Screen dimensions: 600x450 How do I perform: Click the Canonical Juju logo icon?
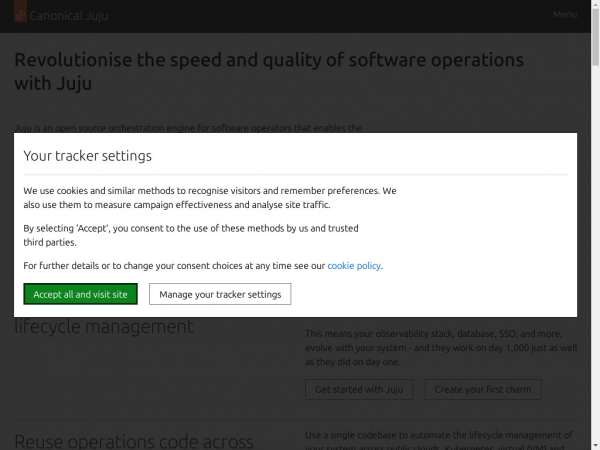pyautogui.click(x=20, y=11)
